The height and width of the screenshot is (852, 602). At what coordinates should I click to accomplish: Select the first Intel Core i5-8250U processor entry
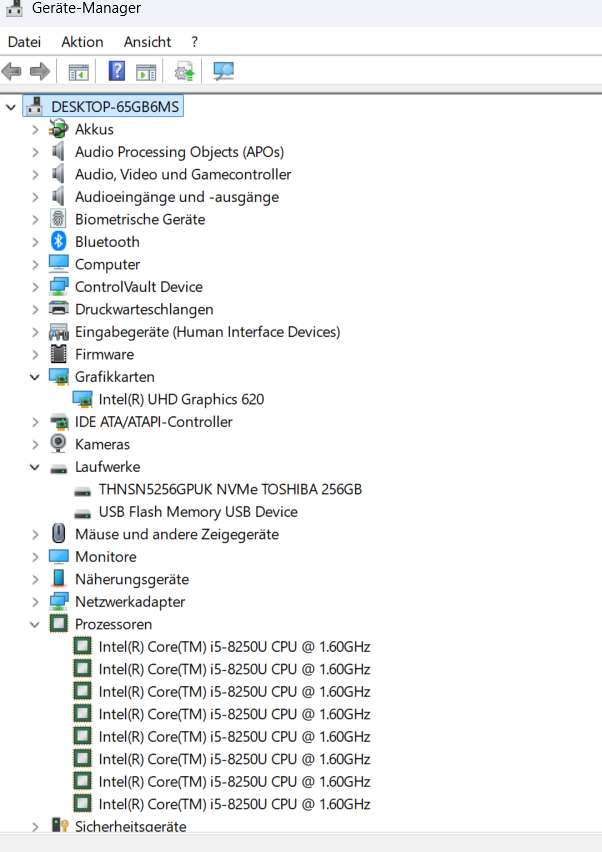tap(234, 647)
